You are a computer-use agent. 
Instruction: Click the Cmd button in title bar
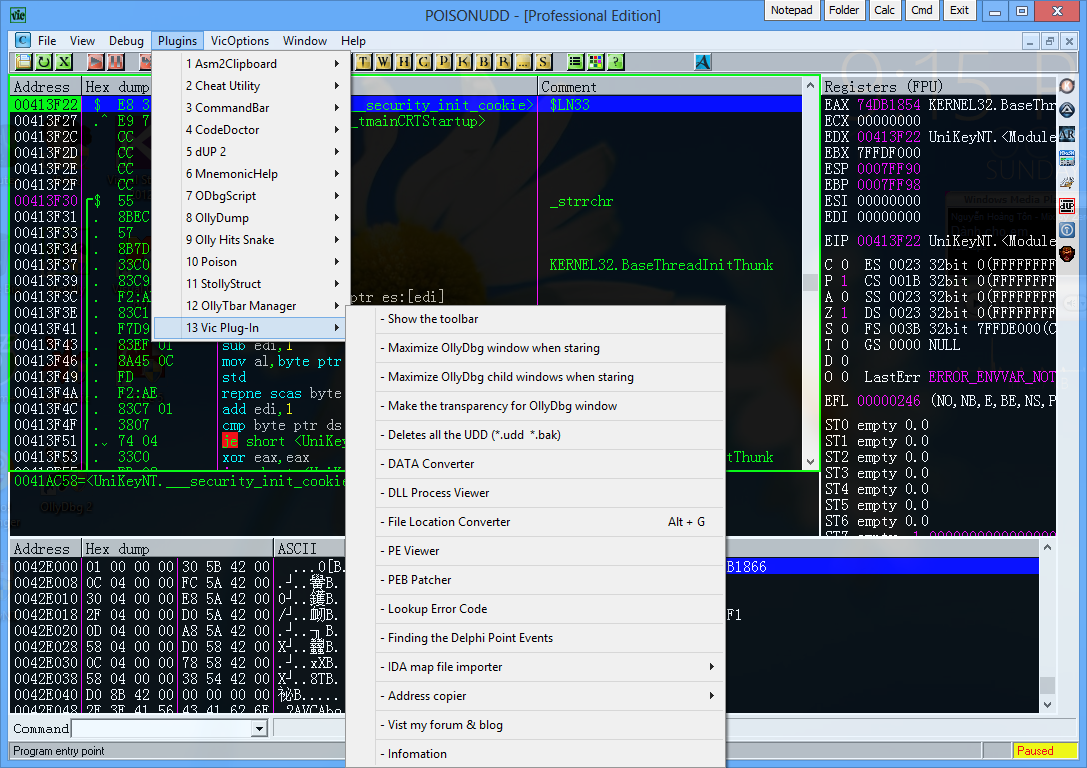tap(922, 10)
